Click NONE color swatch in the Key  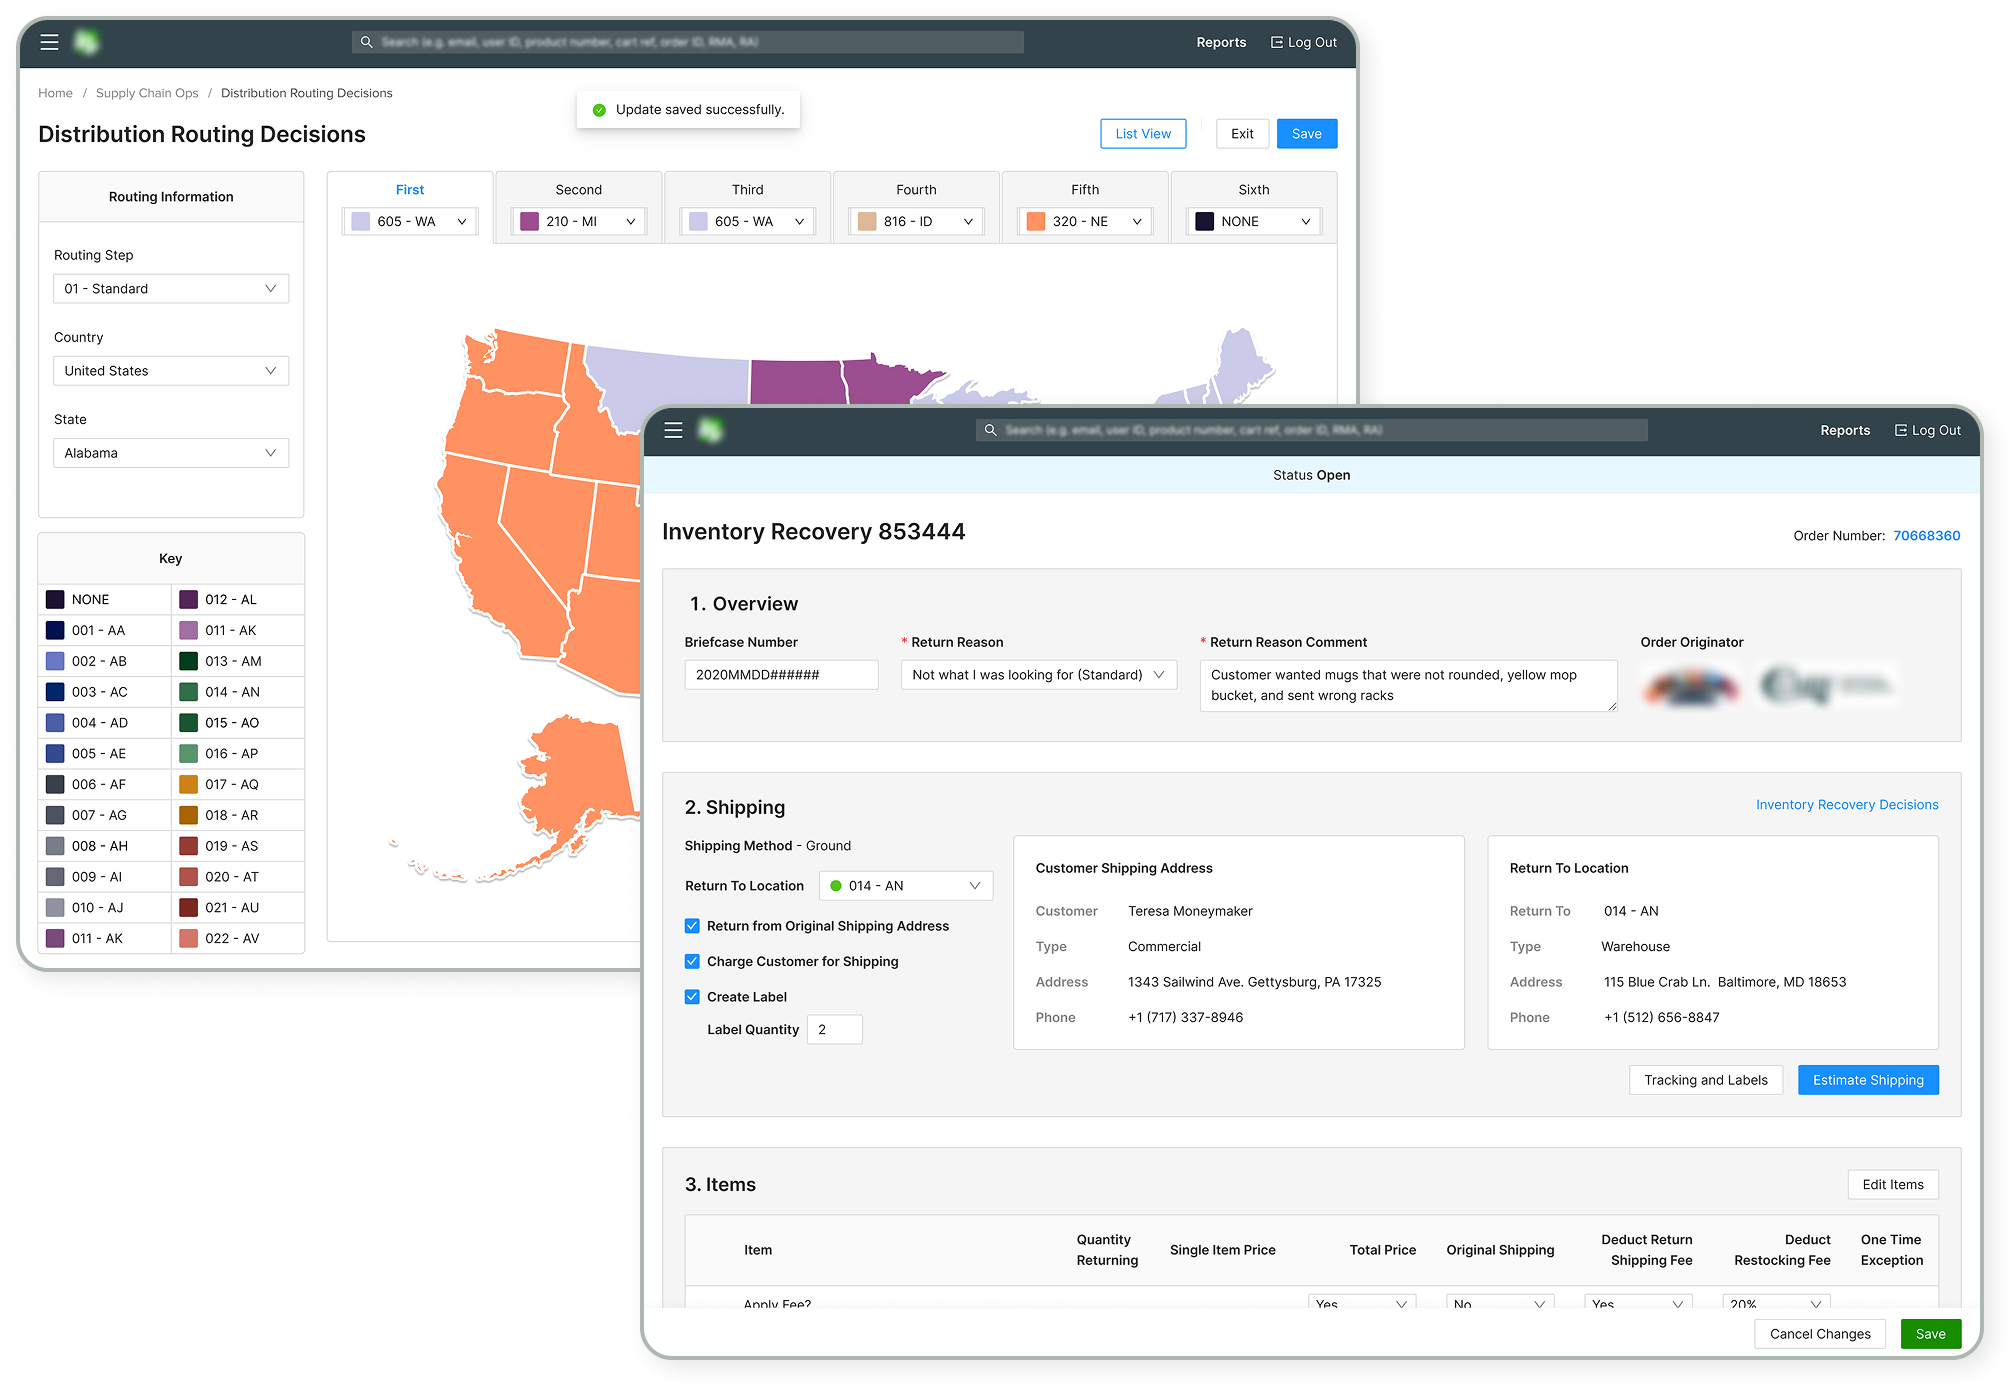coord(55,600)
